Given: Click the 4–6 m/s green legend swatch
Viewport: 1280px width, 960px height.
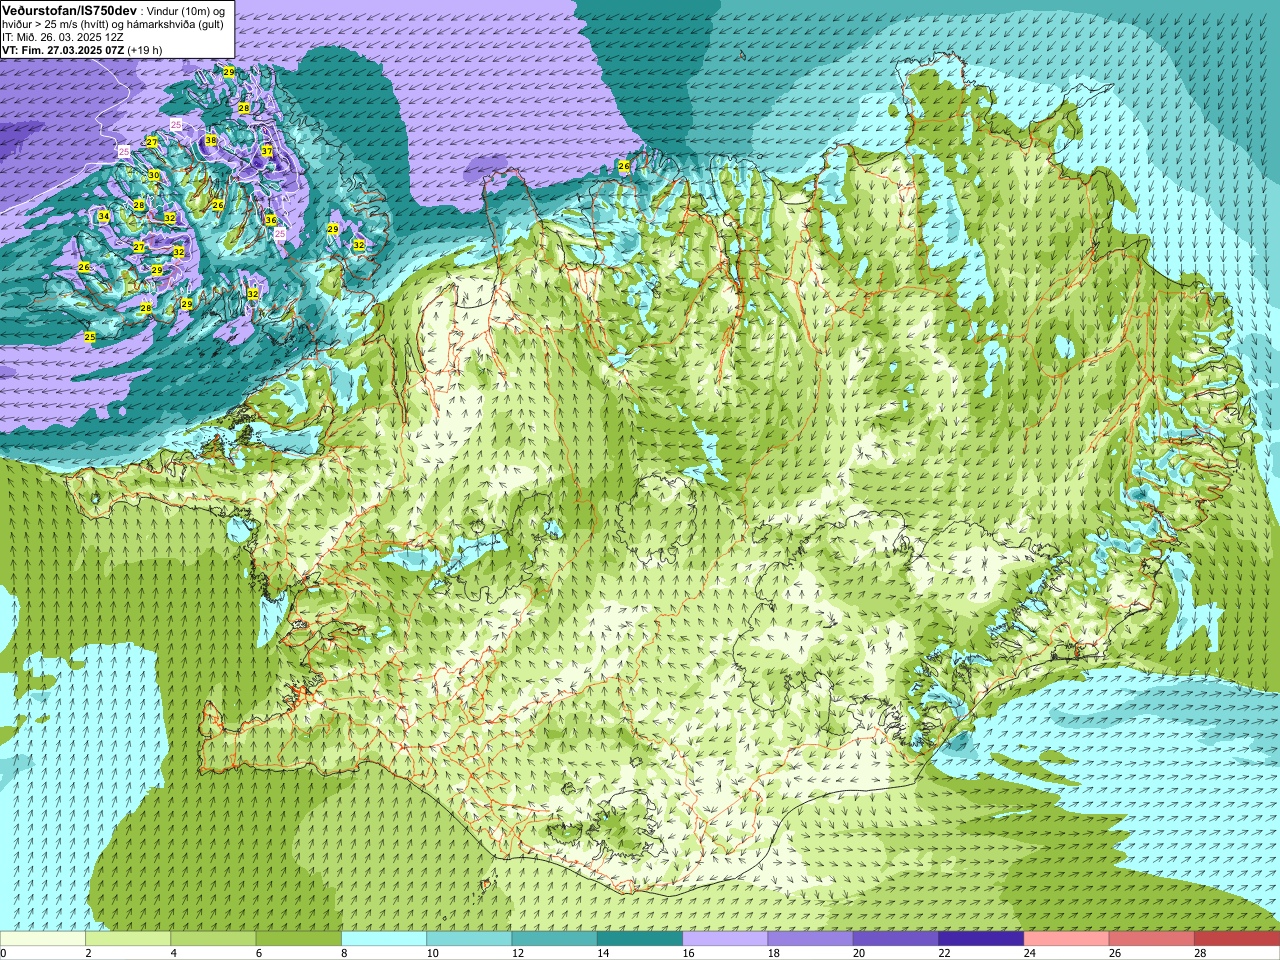Looking at the screenshot, I should click(x=213, y=939).
